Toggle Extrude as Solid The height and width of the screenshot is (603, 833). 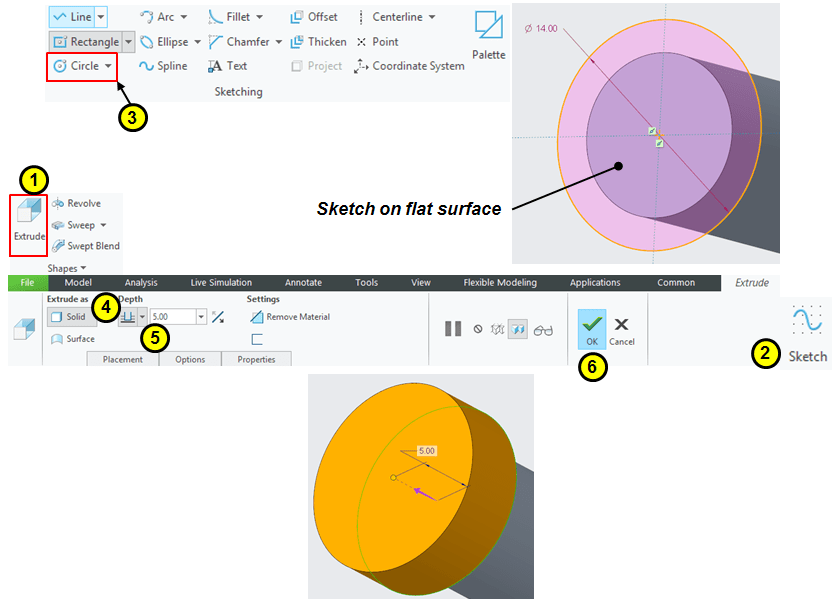coord(68,317)
